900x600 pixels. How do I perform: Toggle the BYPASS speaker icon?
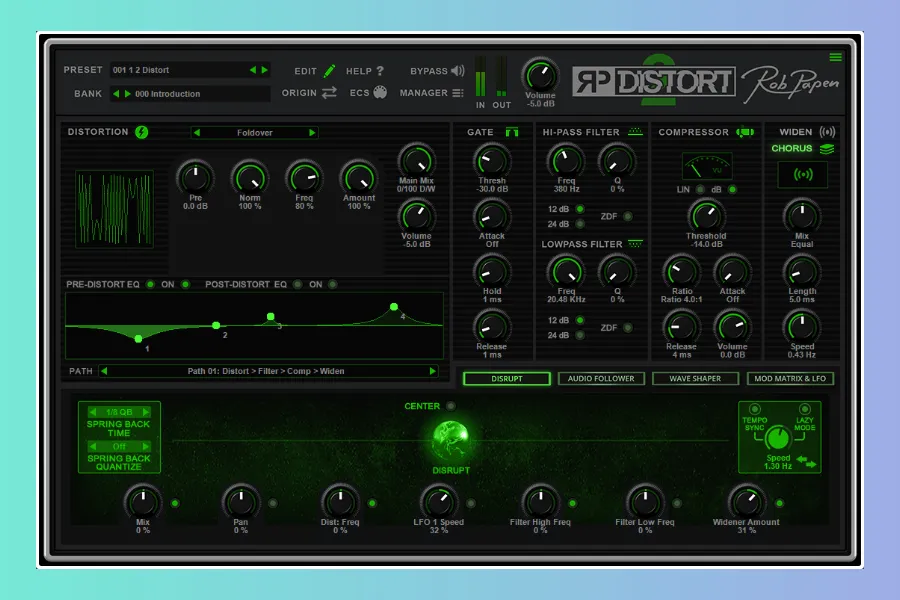(458, 71)
